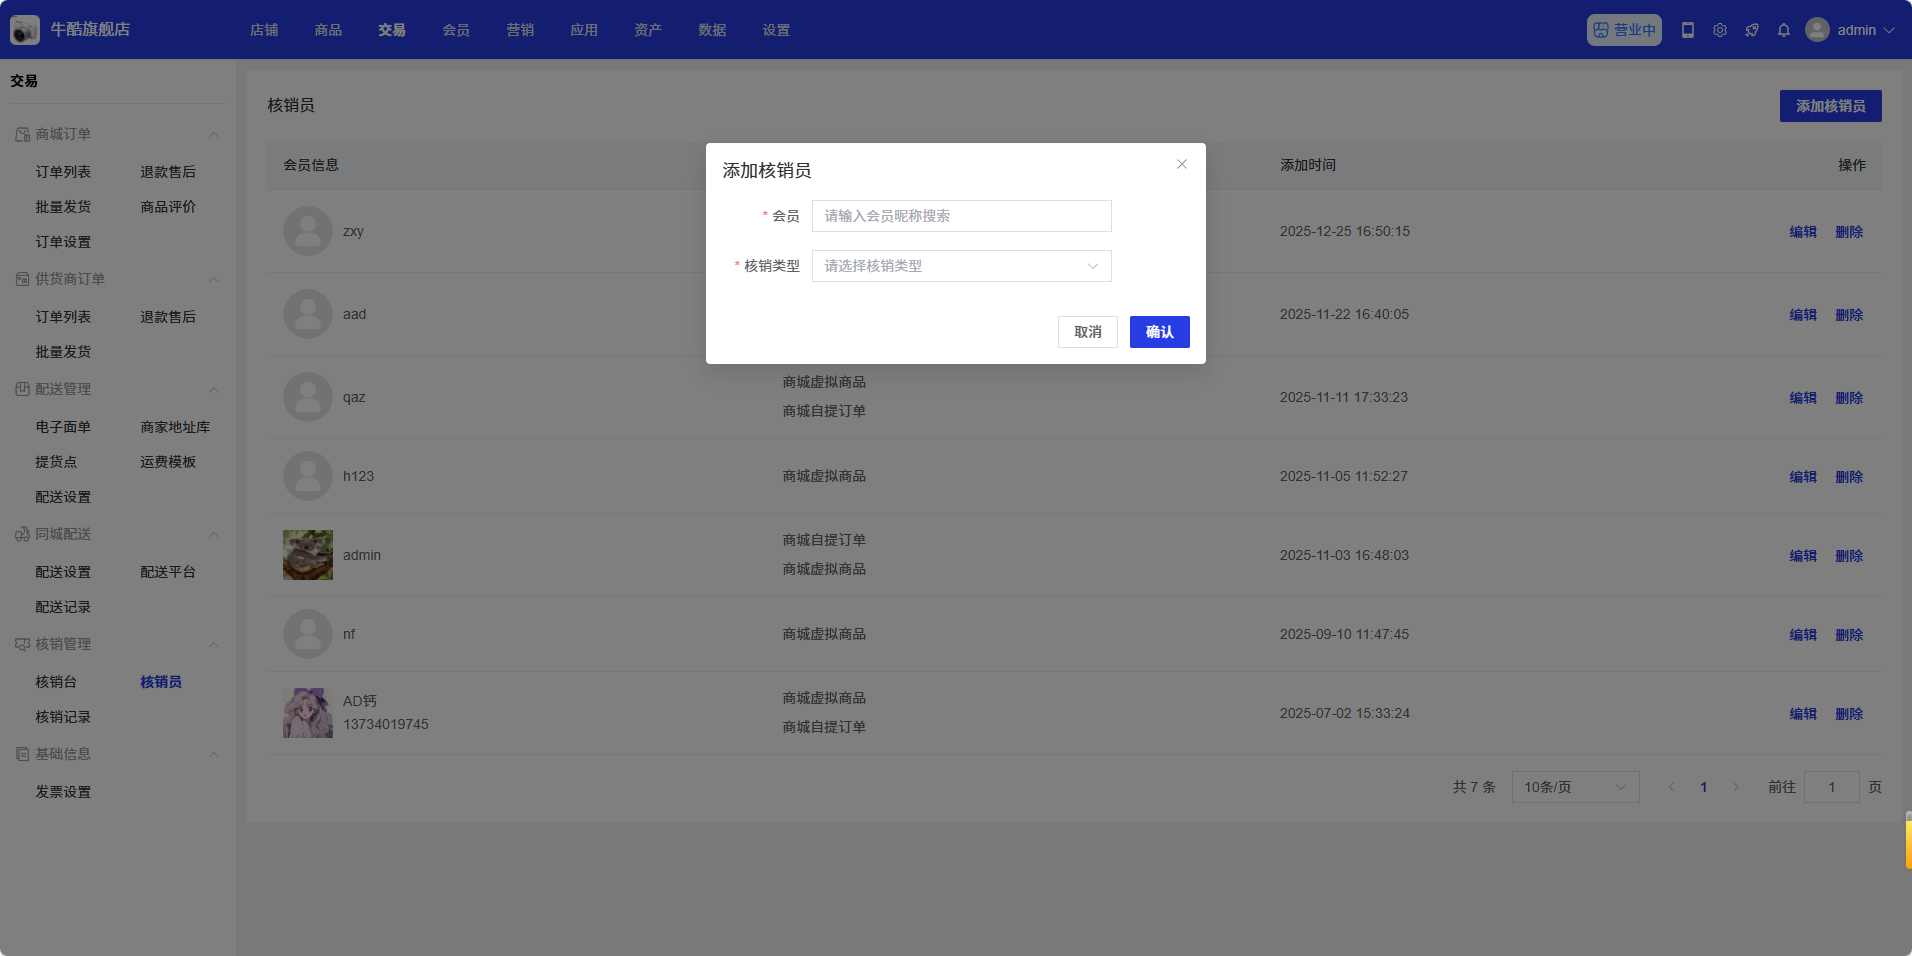1912x956 pixels.
Task: Click 删除 link for the zxy row
Action: click(1849, 232)
